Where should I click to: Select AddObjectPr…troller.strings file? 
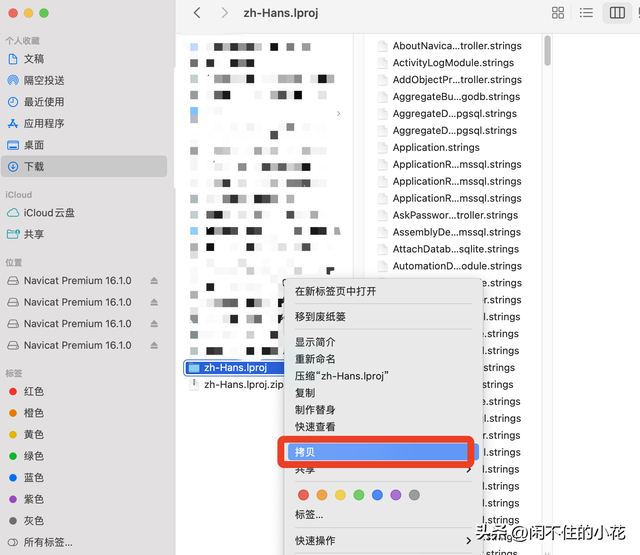(x=450, y=80)
